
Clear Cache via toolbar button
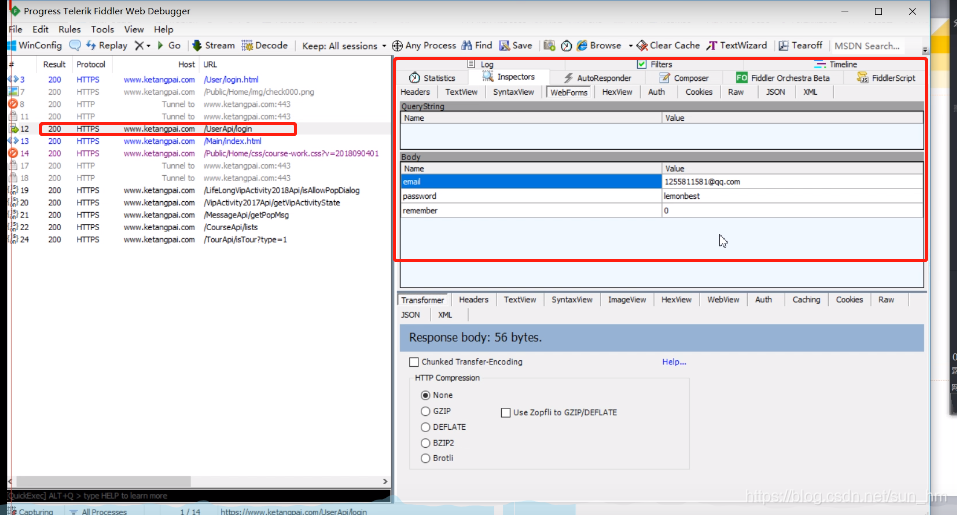(x=668, y=46)
